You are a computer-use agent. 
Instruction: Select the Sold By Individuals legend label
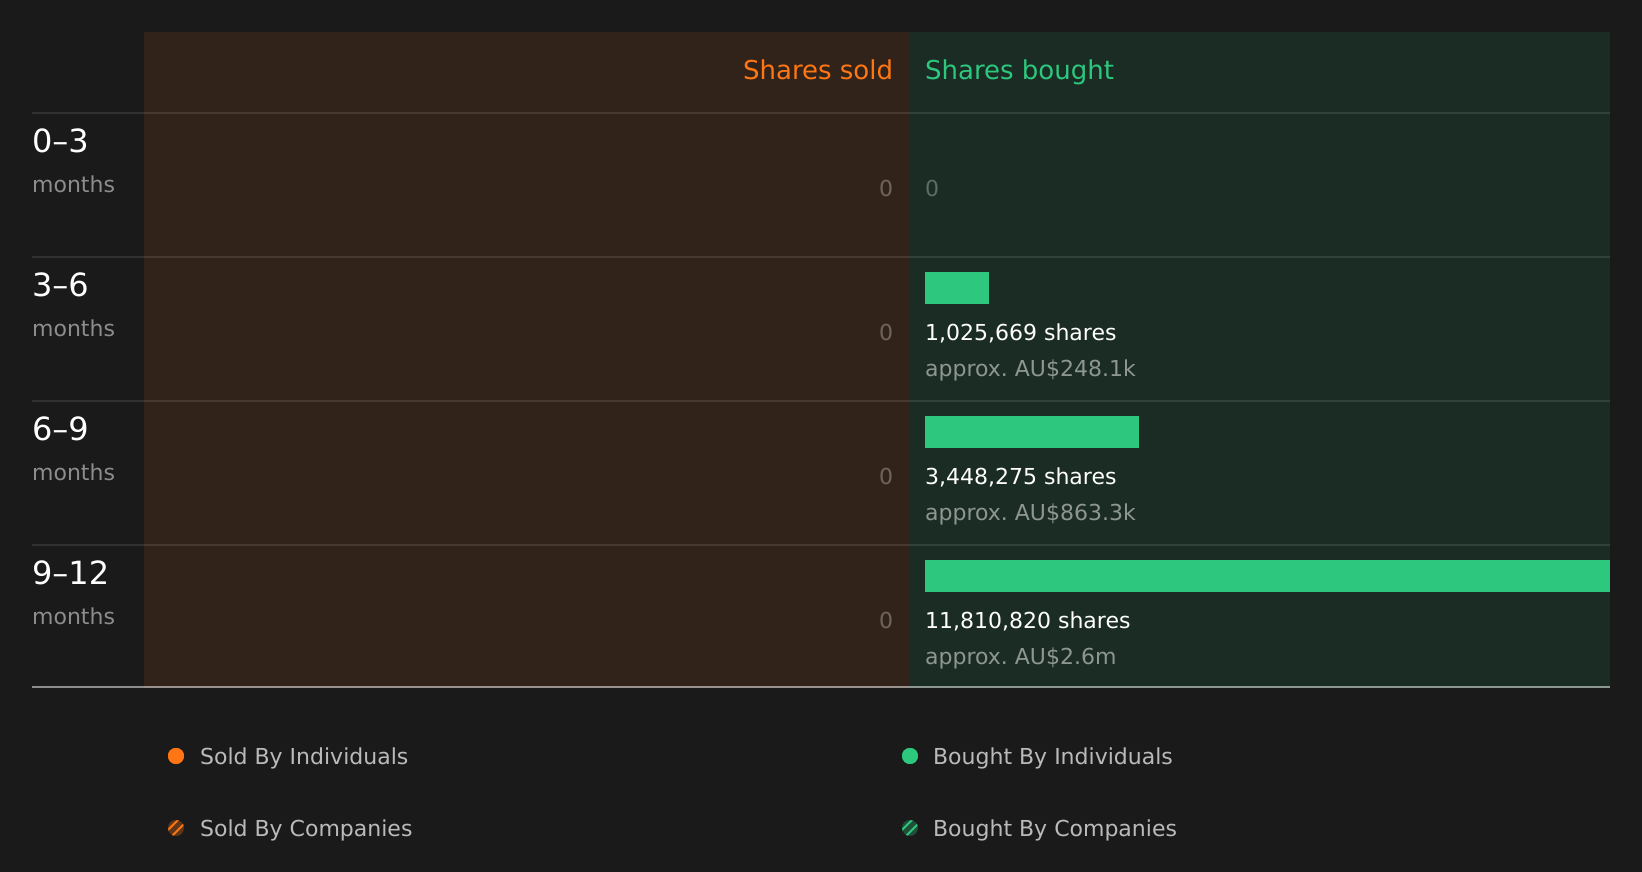tap(304, 757)
